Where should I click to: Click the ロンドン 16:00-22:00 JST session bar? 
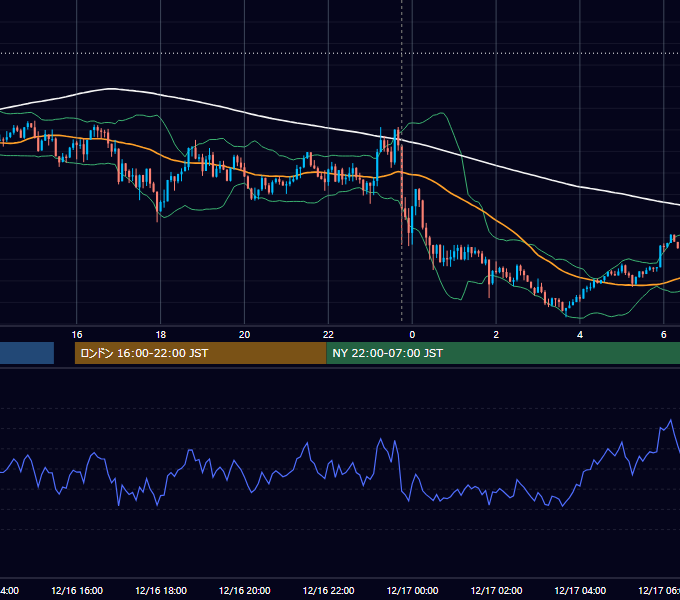tap(200, 353)
